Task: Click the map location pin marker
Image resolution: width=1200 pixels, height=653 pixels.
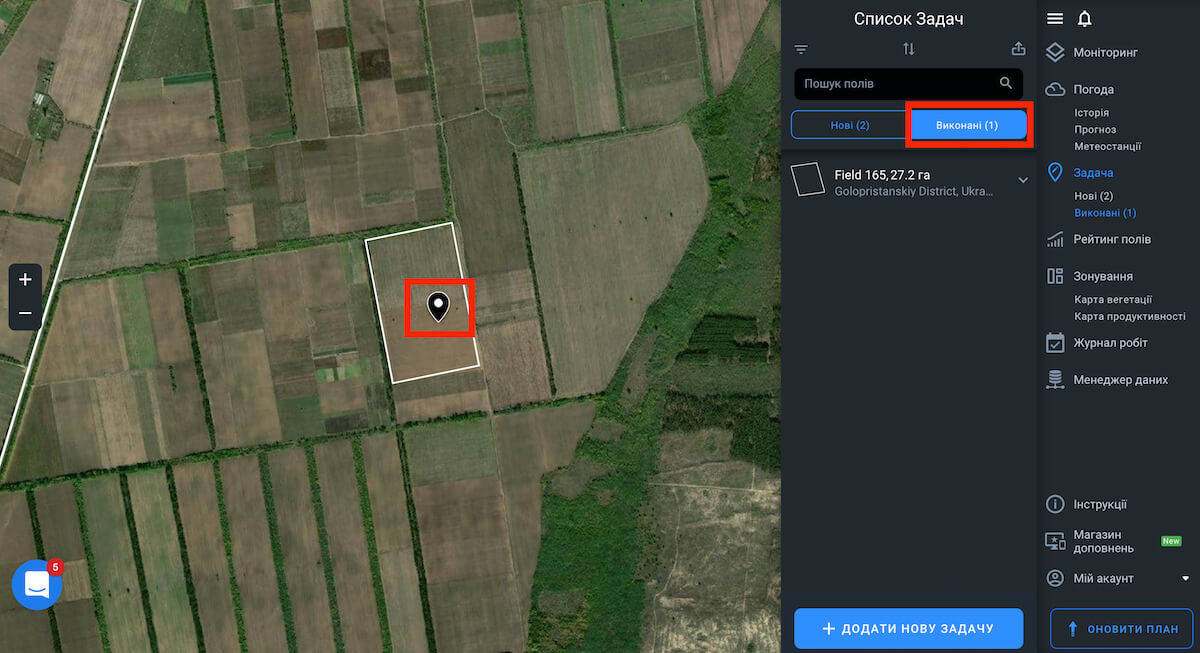Action: 438,306
